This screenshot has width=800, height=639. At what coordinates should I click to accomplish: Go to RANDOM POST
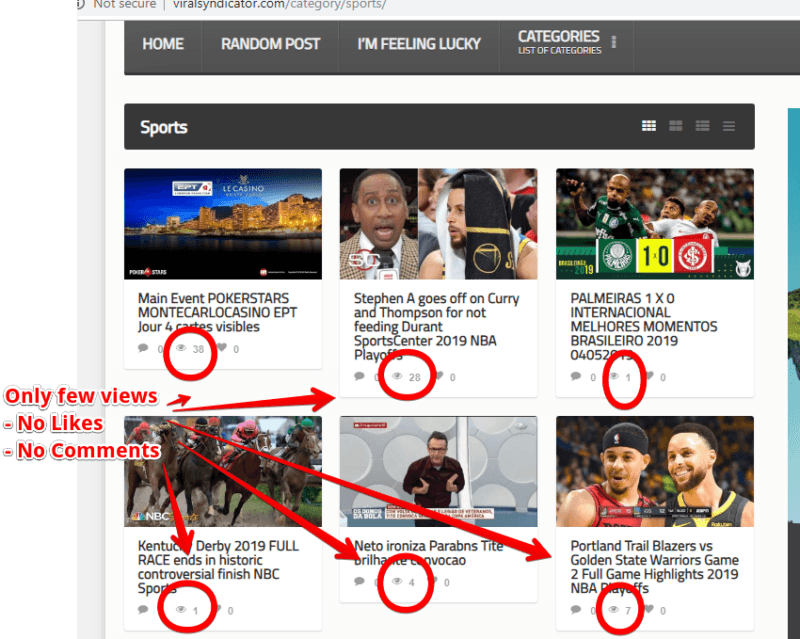pyautogui.click(x=270, y=44)
